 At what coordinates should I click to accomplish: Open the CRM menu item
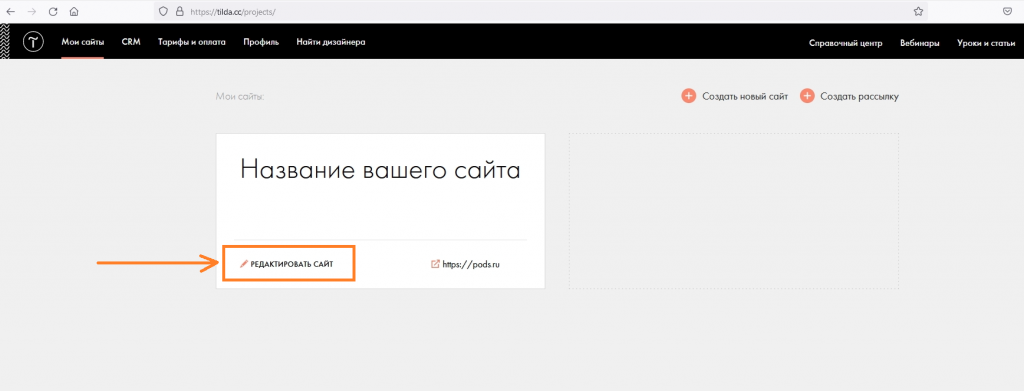pyautogui.click(x=131, y=42)
